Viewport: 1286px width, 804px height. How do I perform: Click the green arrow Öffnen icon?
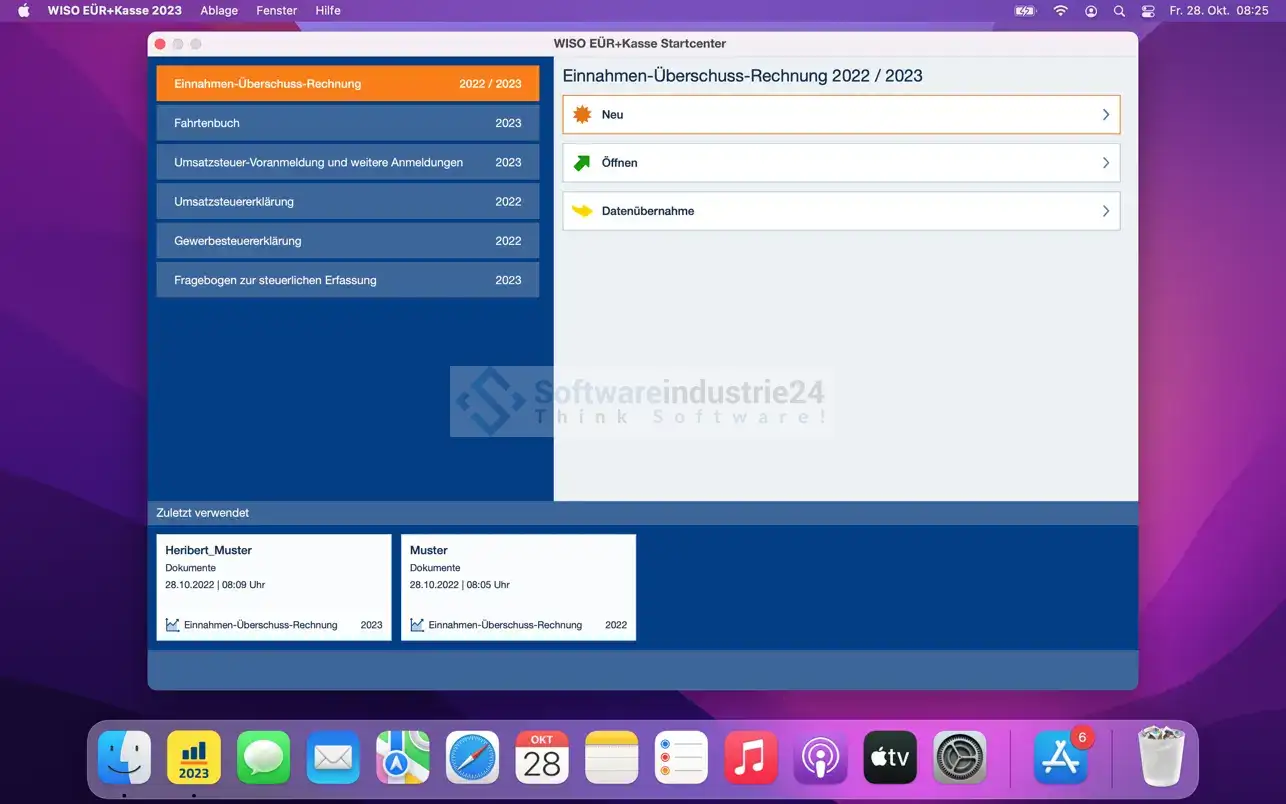(582, 163)
